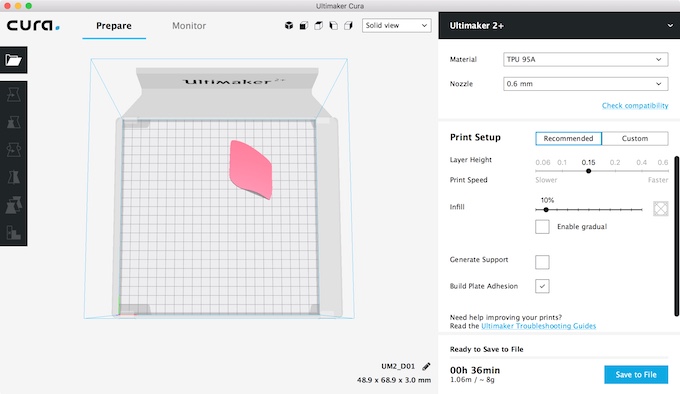
Task: Switch to the Prepare tab
Action: [x=114, y=26]
